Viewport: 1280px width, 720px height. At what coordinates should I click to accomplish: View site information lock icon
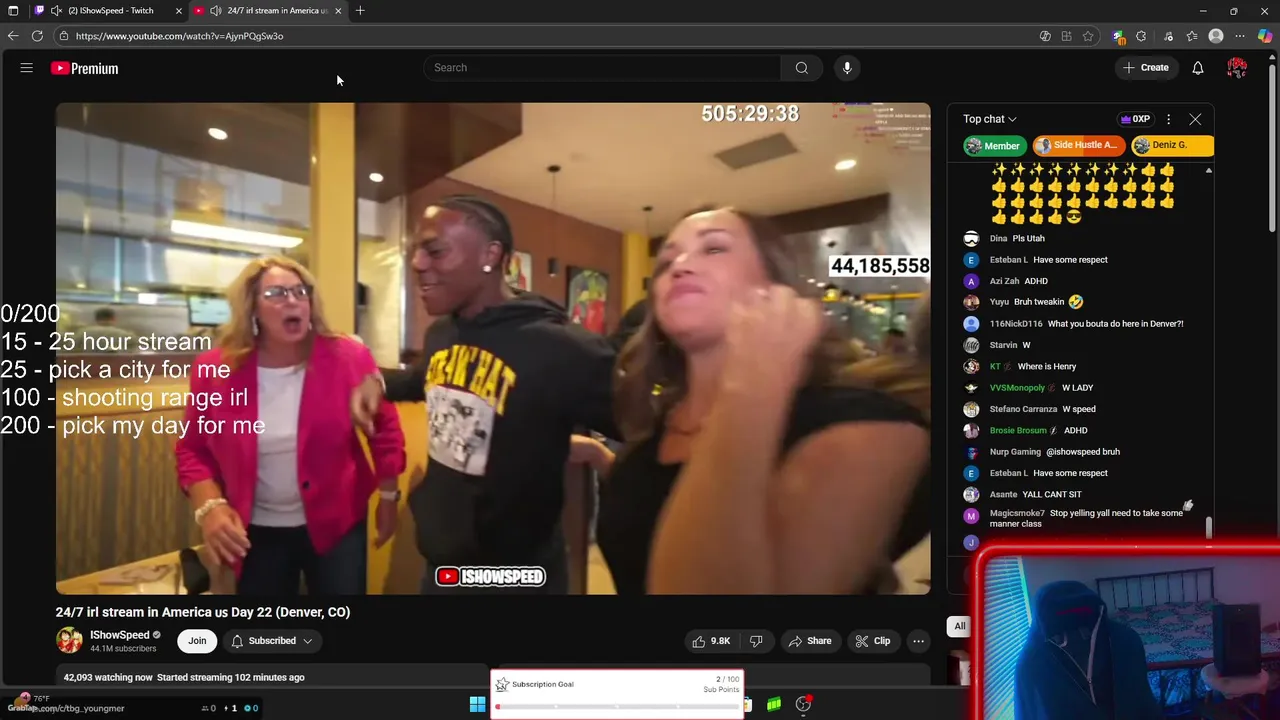pyautogui.click(x=64, y=36)
